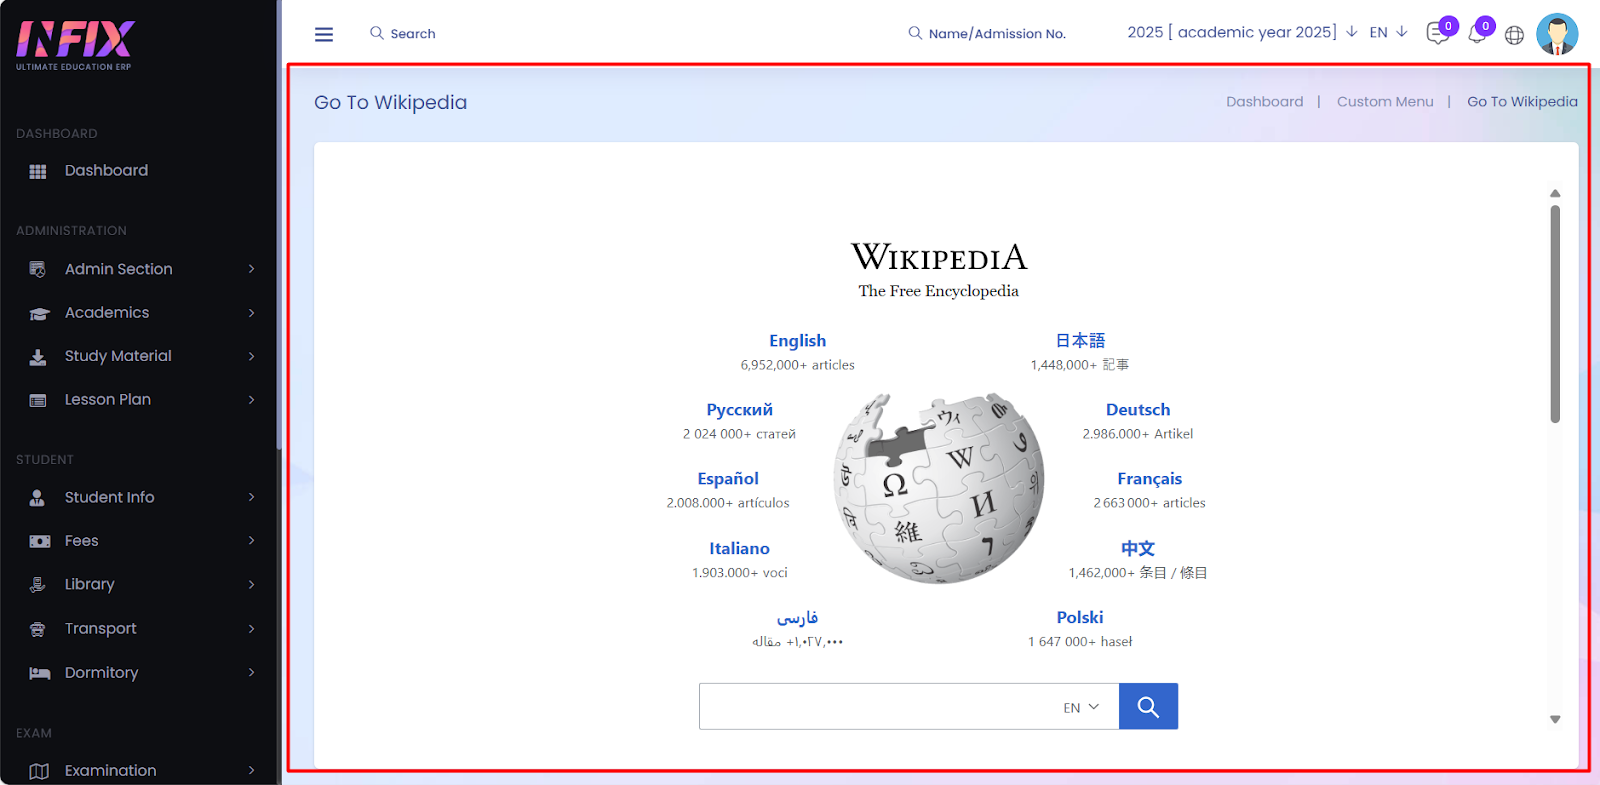Screen dimensions: 1600x785
Task: Click the Dormitory bed icon
Action: (39, 673)
